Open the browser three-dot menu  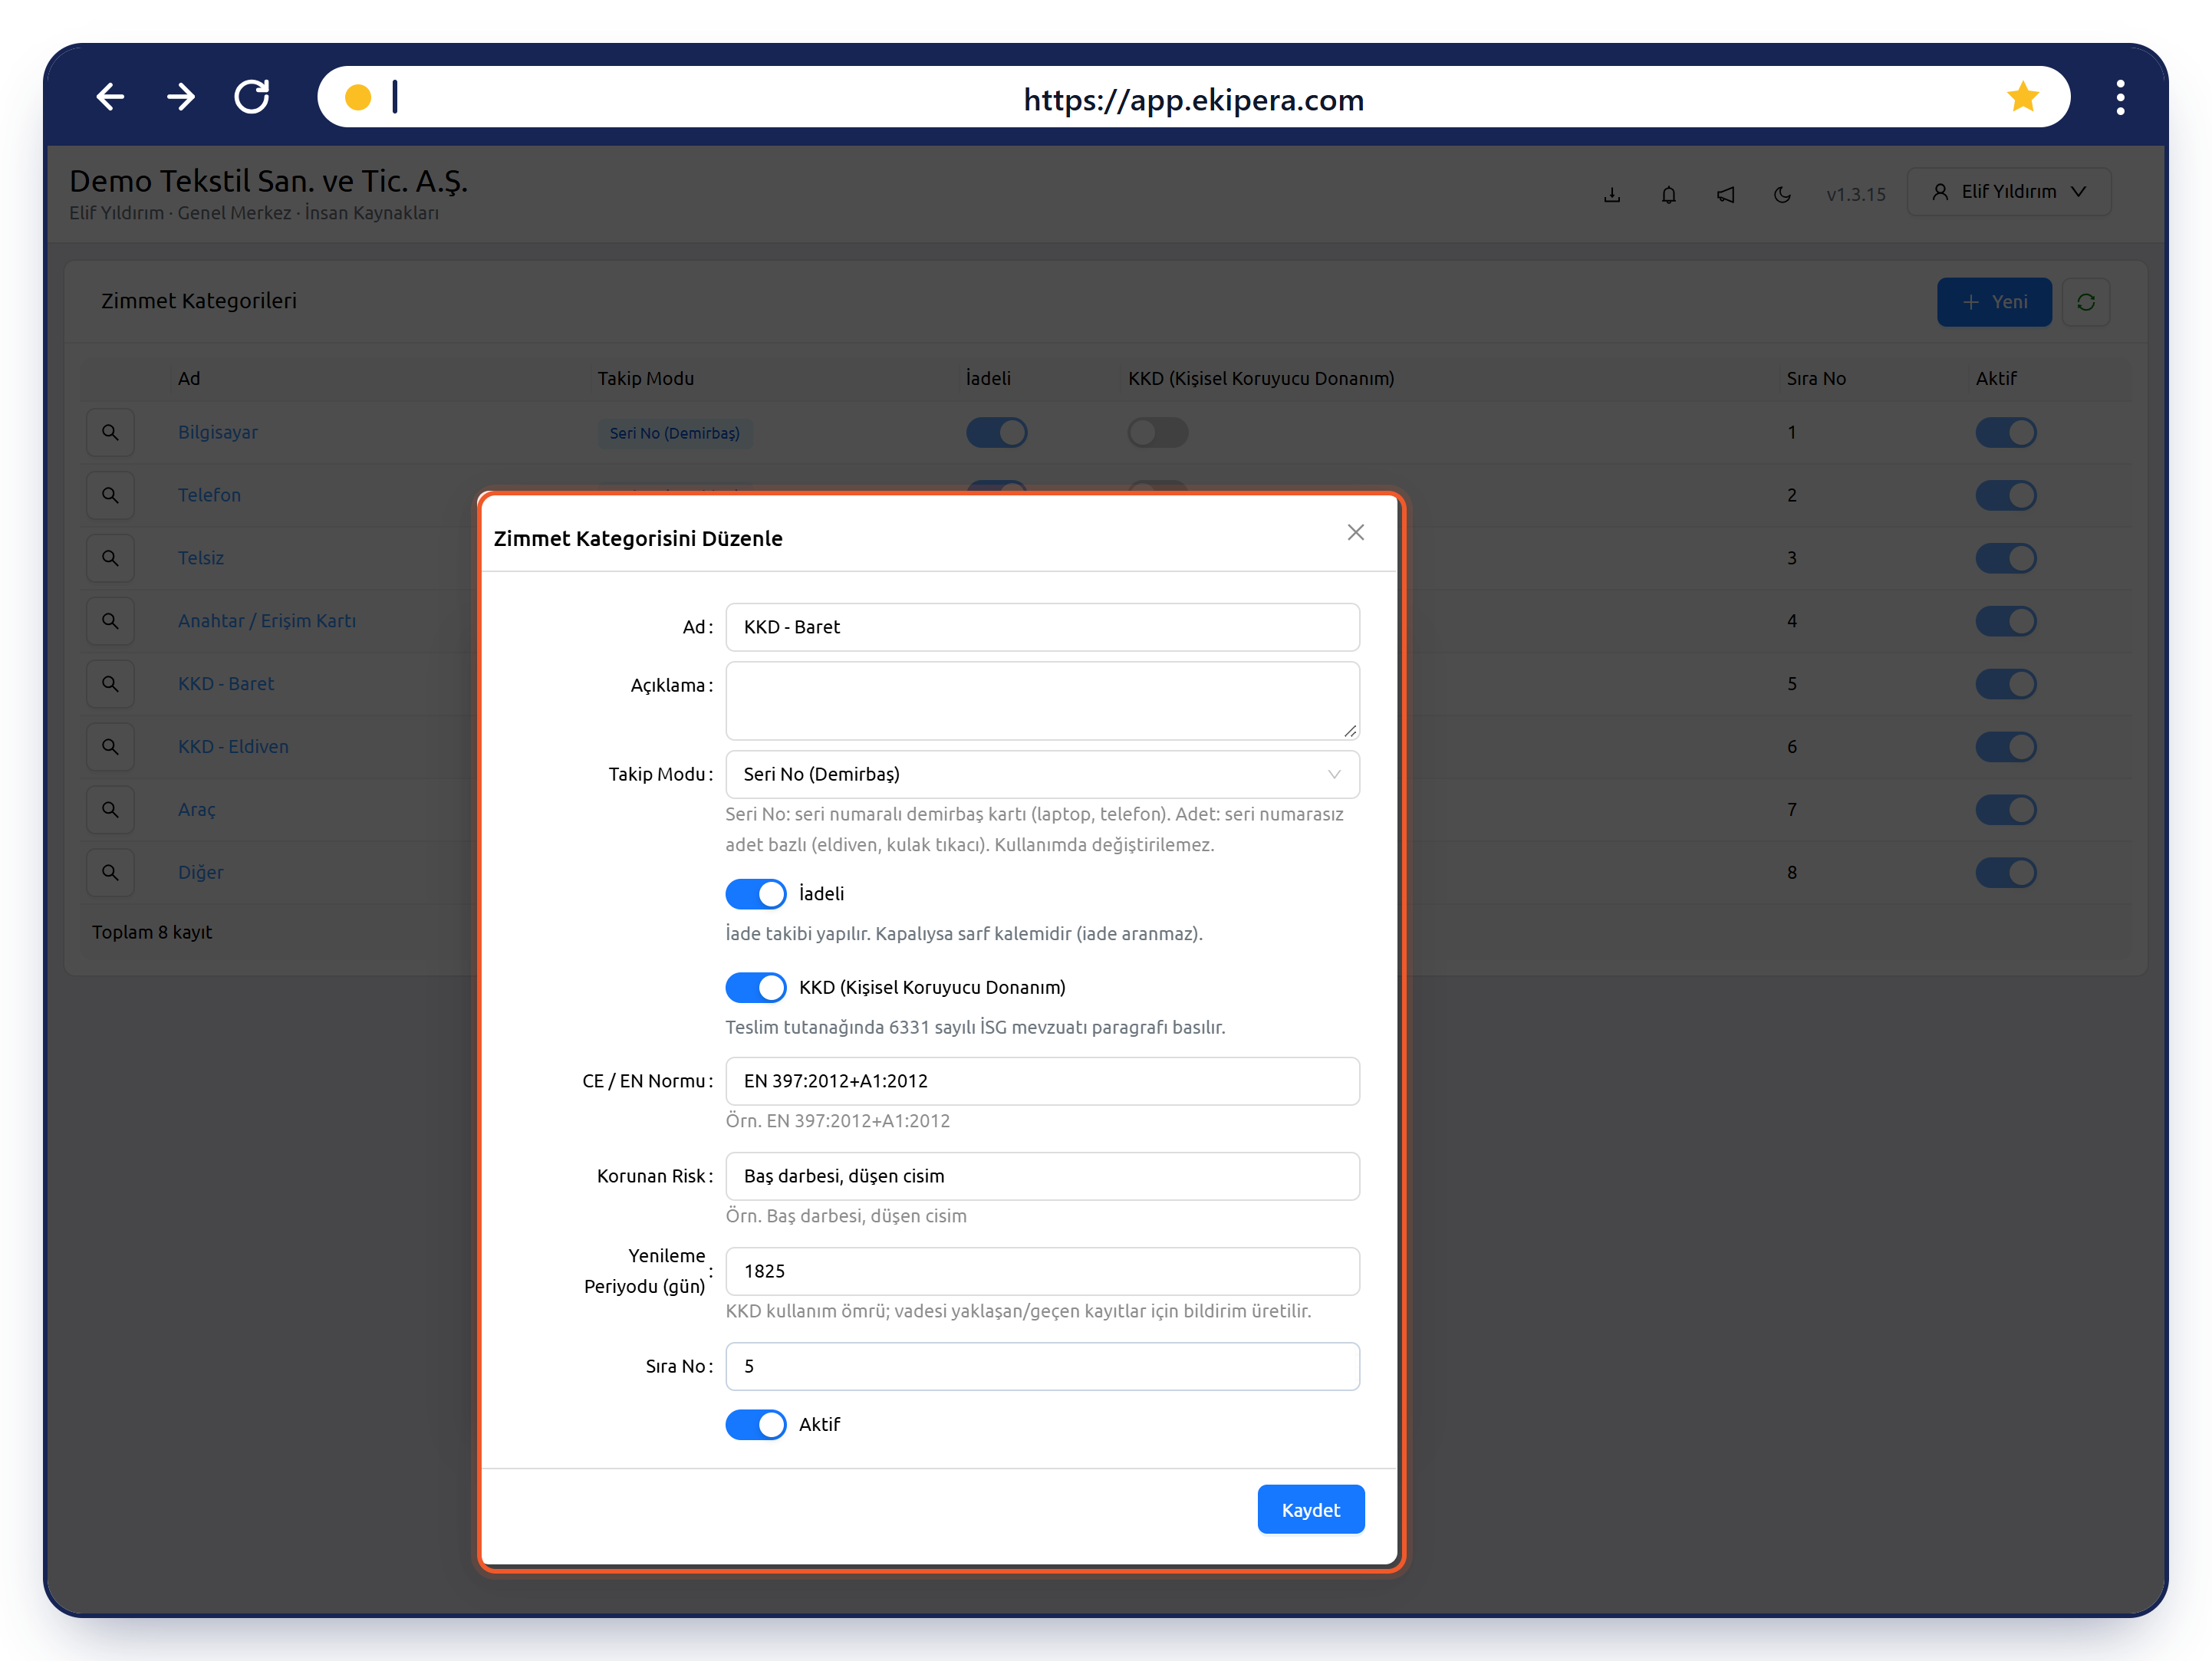click(x=2120, y=97)
